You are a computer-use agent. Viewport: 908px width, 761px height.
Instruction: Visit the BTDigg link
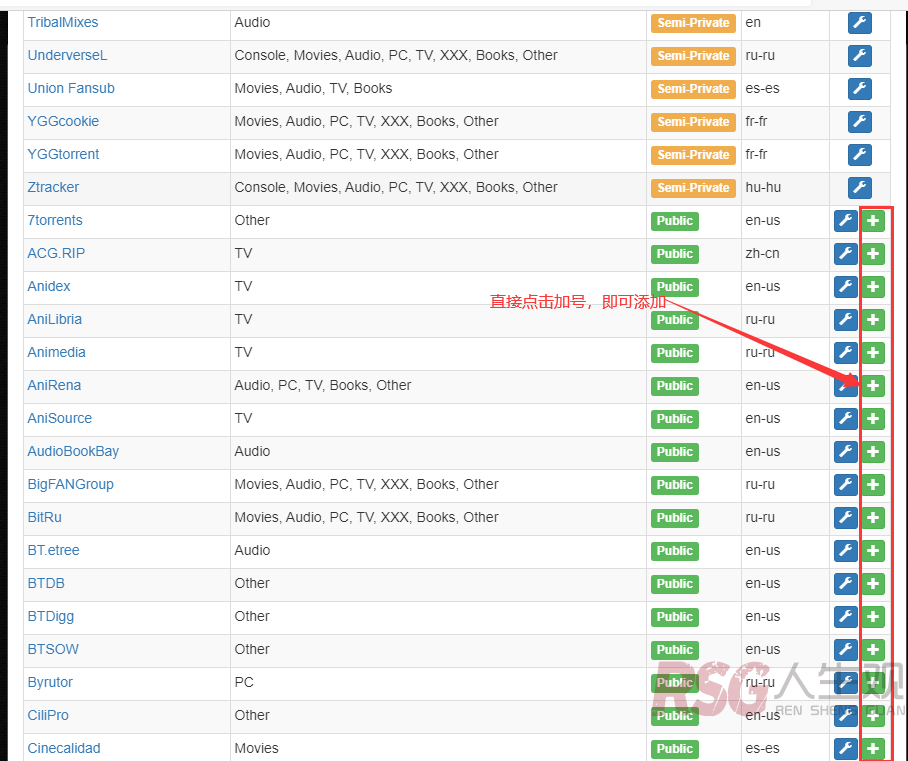tap(50, 617)
